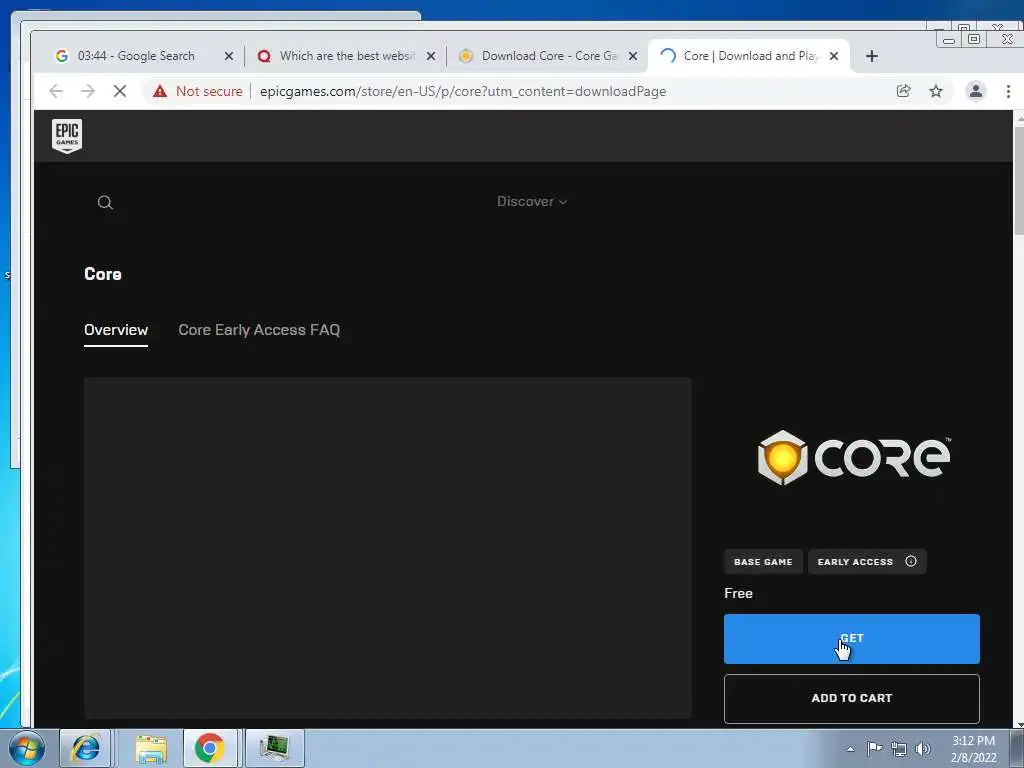Click the volume speaker tray icon
Image resolution: width=1024 pixels, height=768 pixels.
[x=923, y=749]
